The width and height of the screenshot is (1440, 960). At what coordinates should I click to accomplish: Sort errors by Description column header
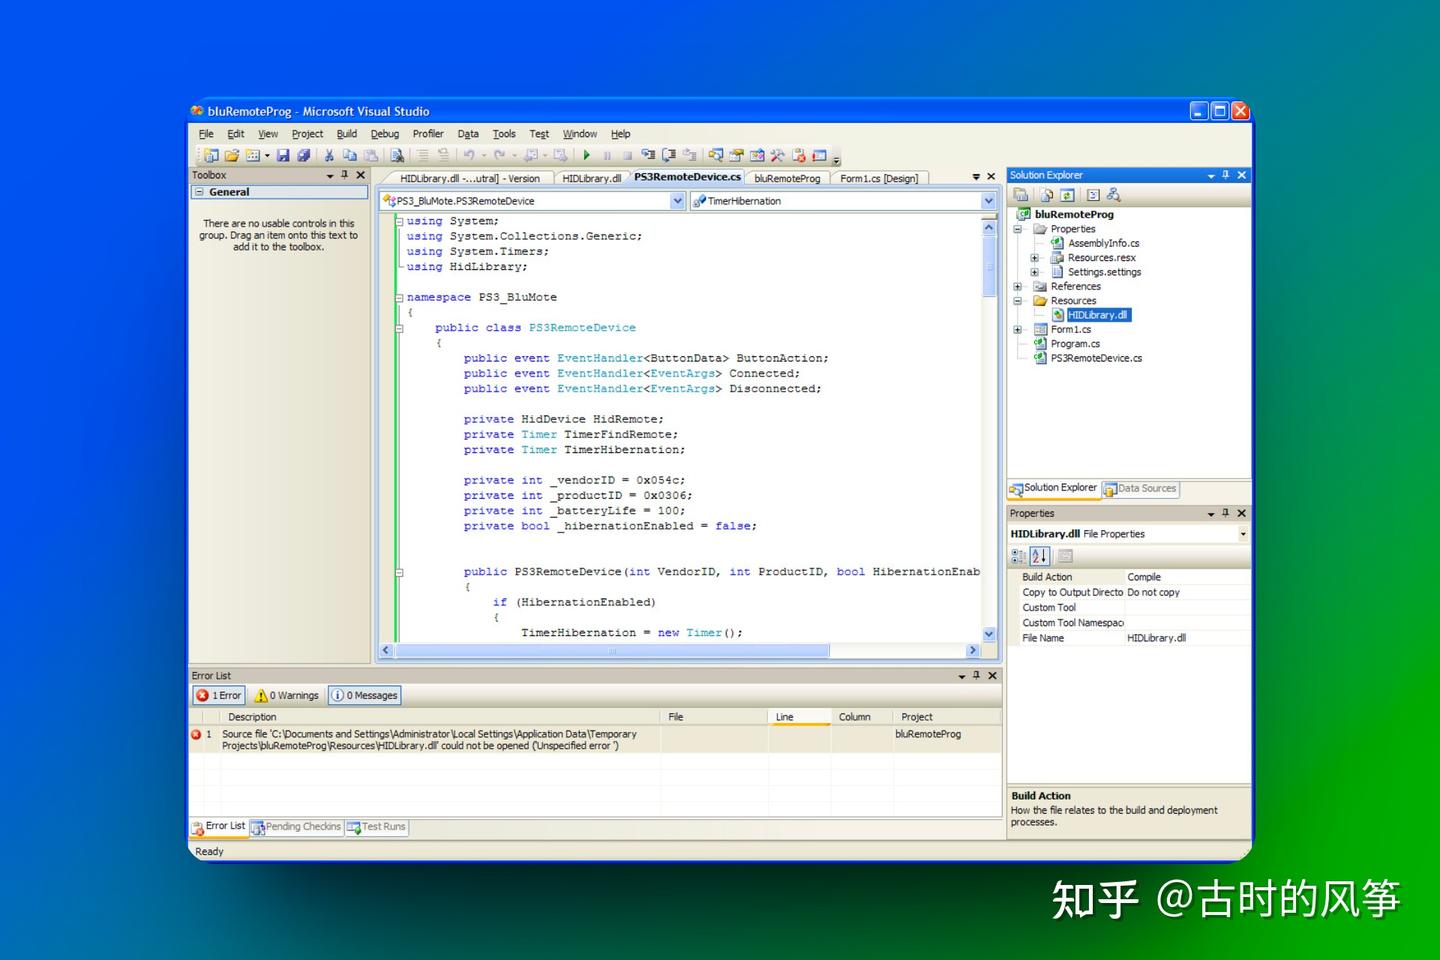coord(440,717)
